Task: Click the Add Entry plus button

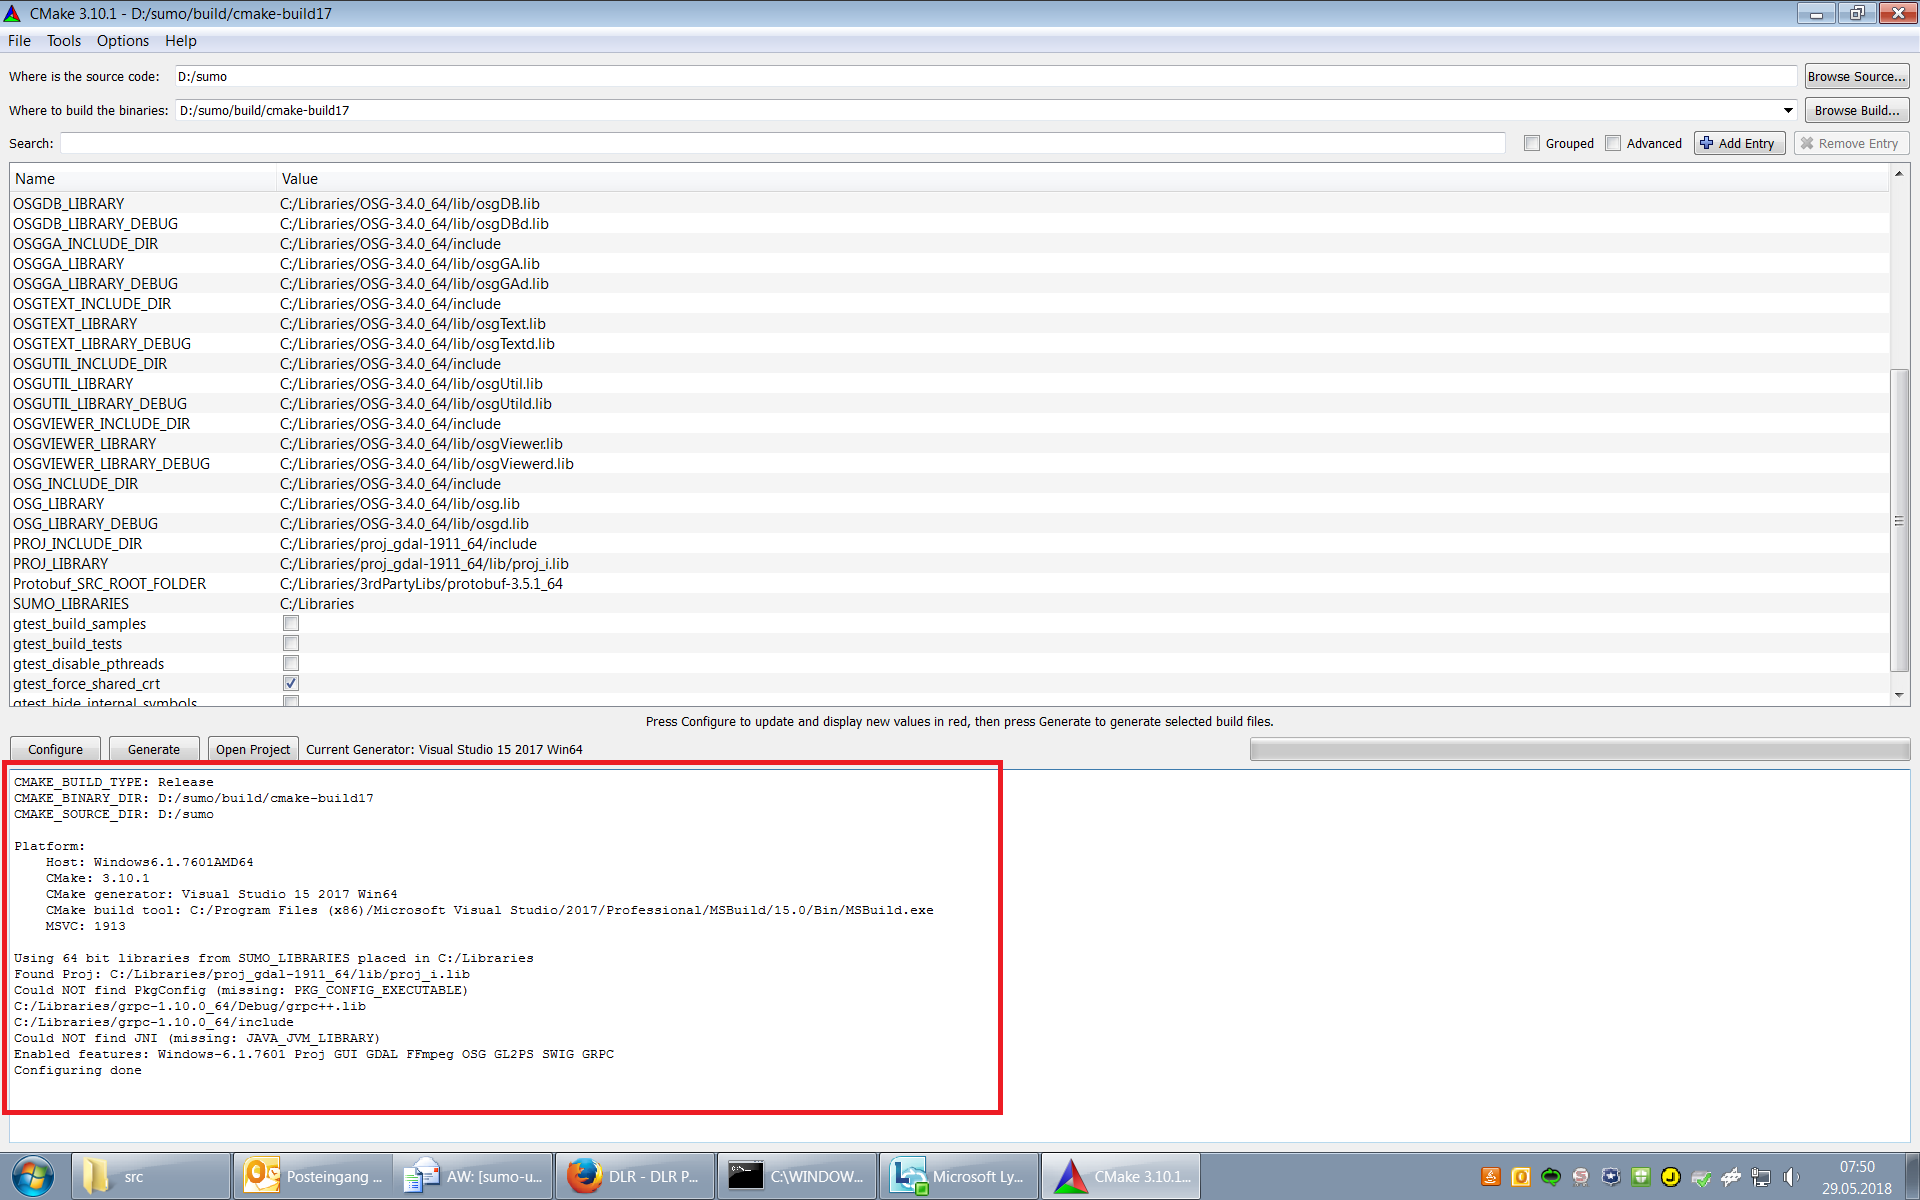Action: tap(1739, 144)
